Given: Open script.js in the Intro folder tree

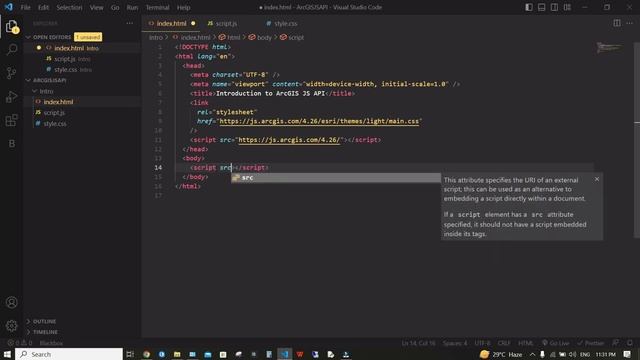Looking at the screenshot, I should (82, 113).
